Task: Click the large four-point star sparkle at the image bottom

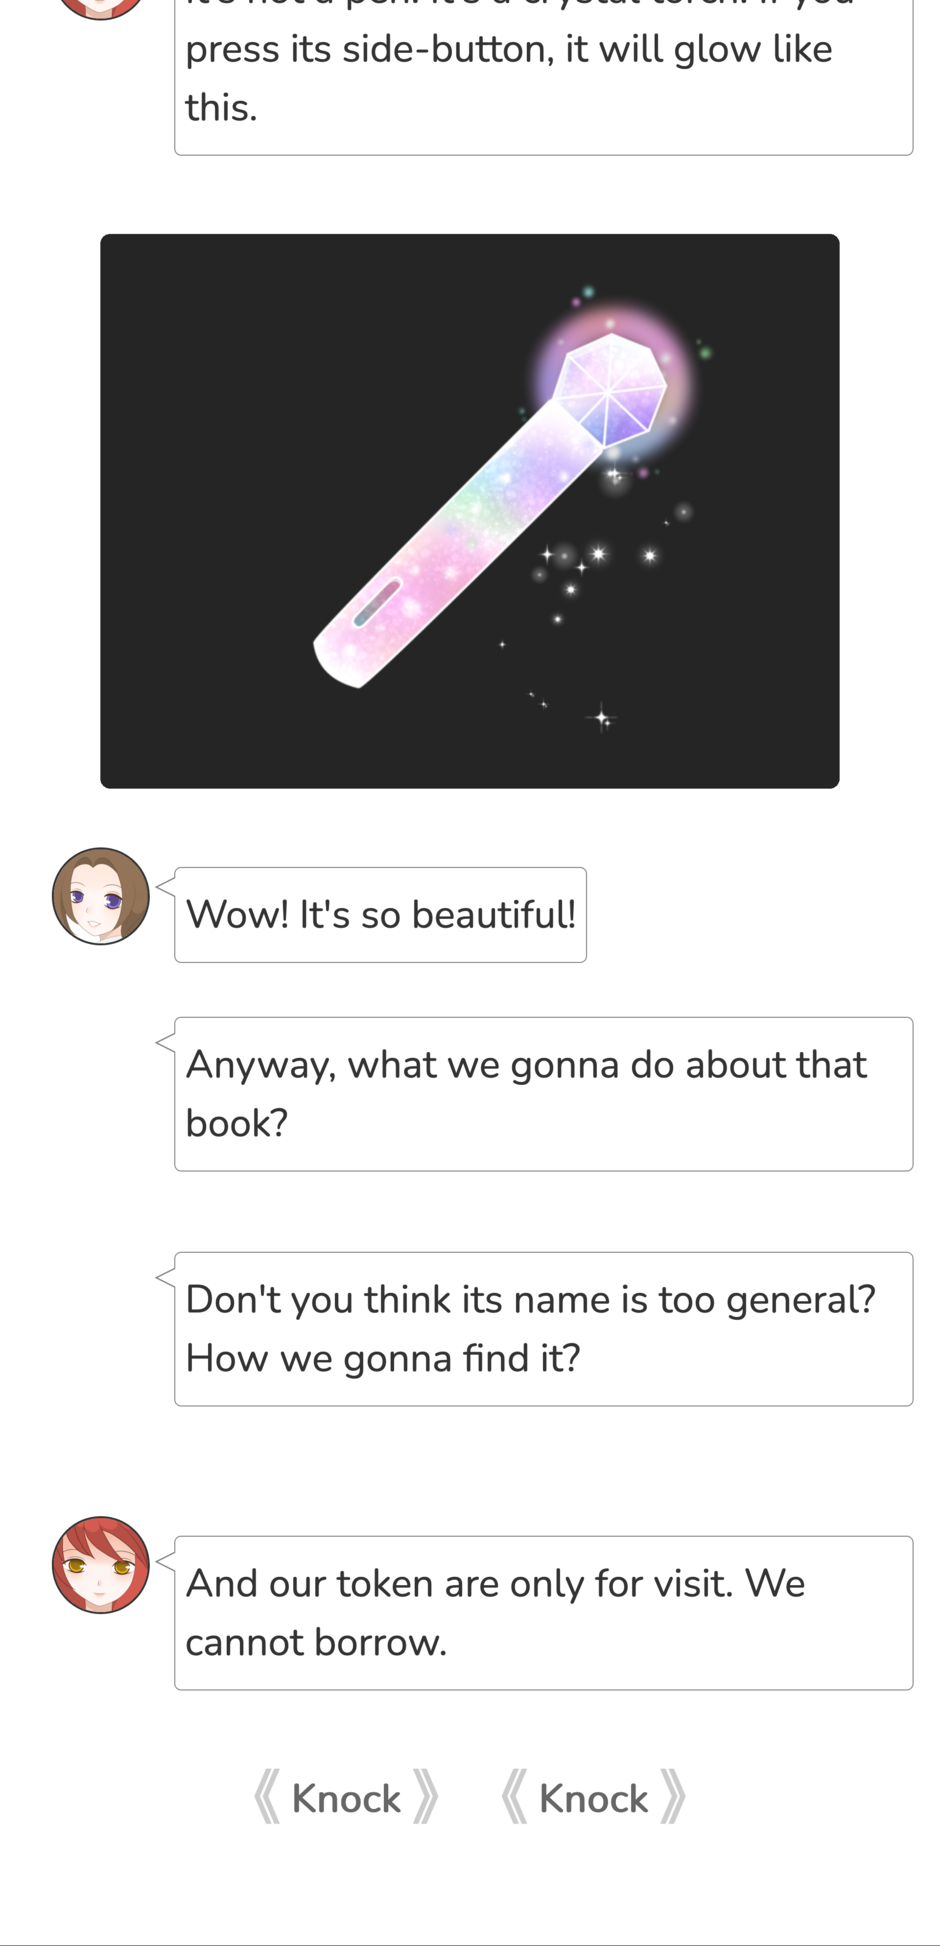Action: pyautogui.click(x=601, y=717)
